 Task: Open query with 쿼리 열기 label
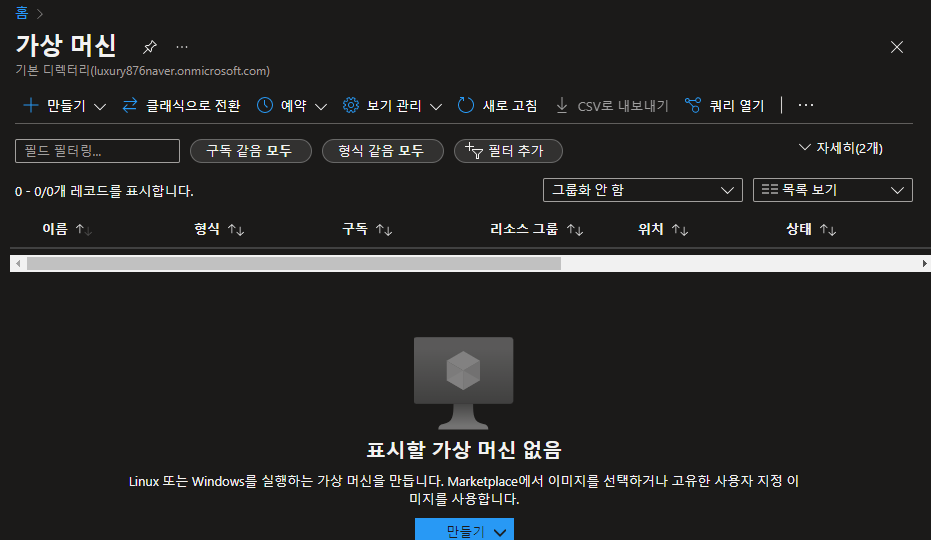(737, 106)
